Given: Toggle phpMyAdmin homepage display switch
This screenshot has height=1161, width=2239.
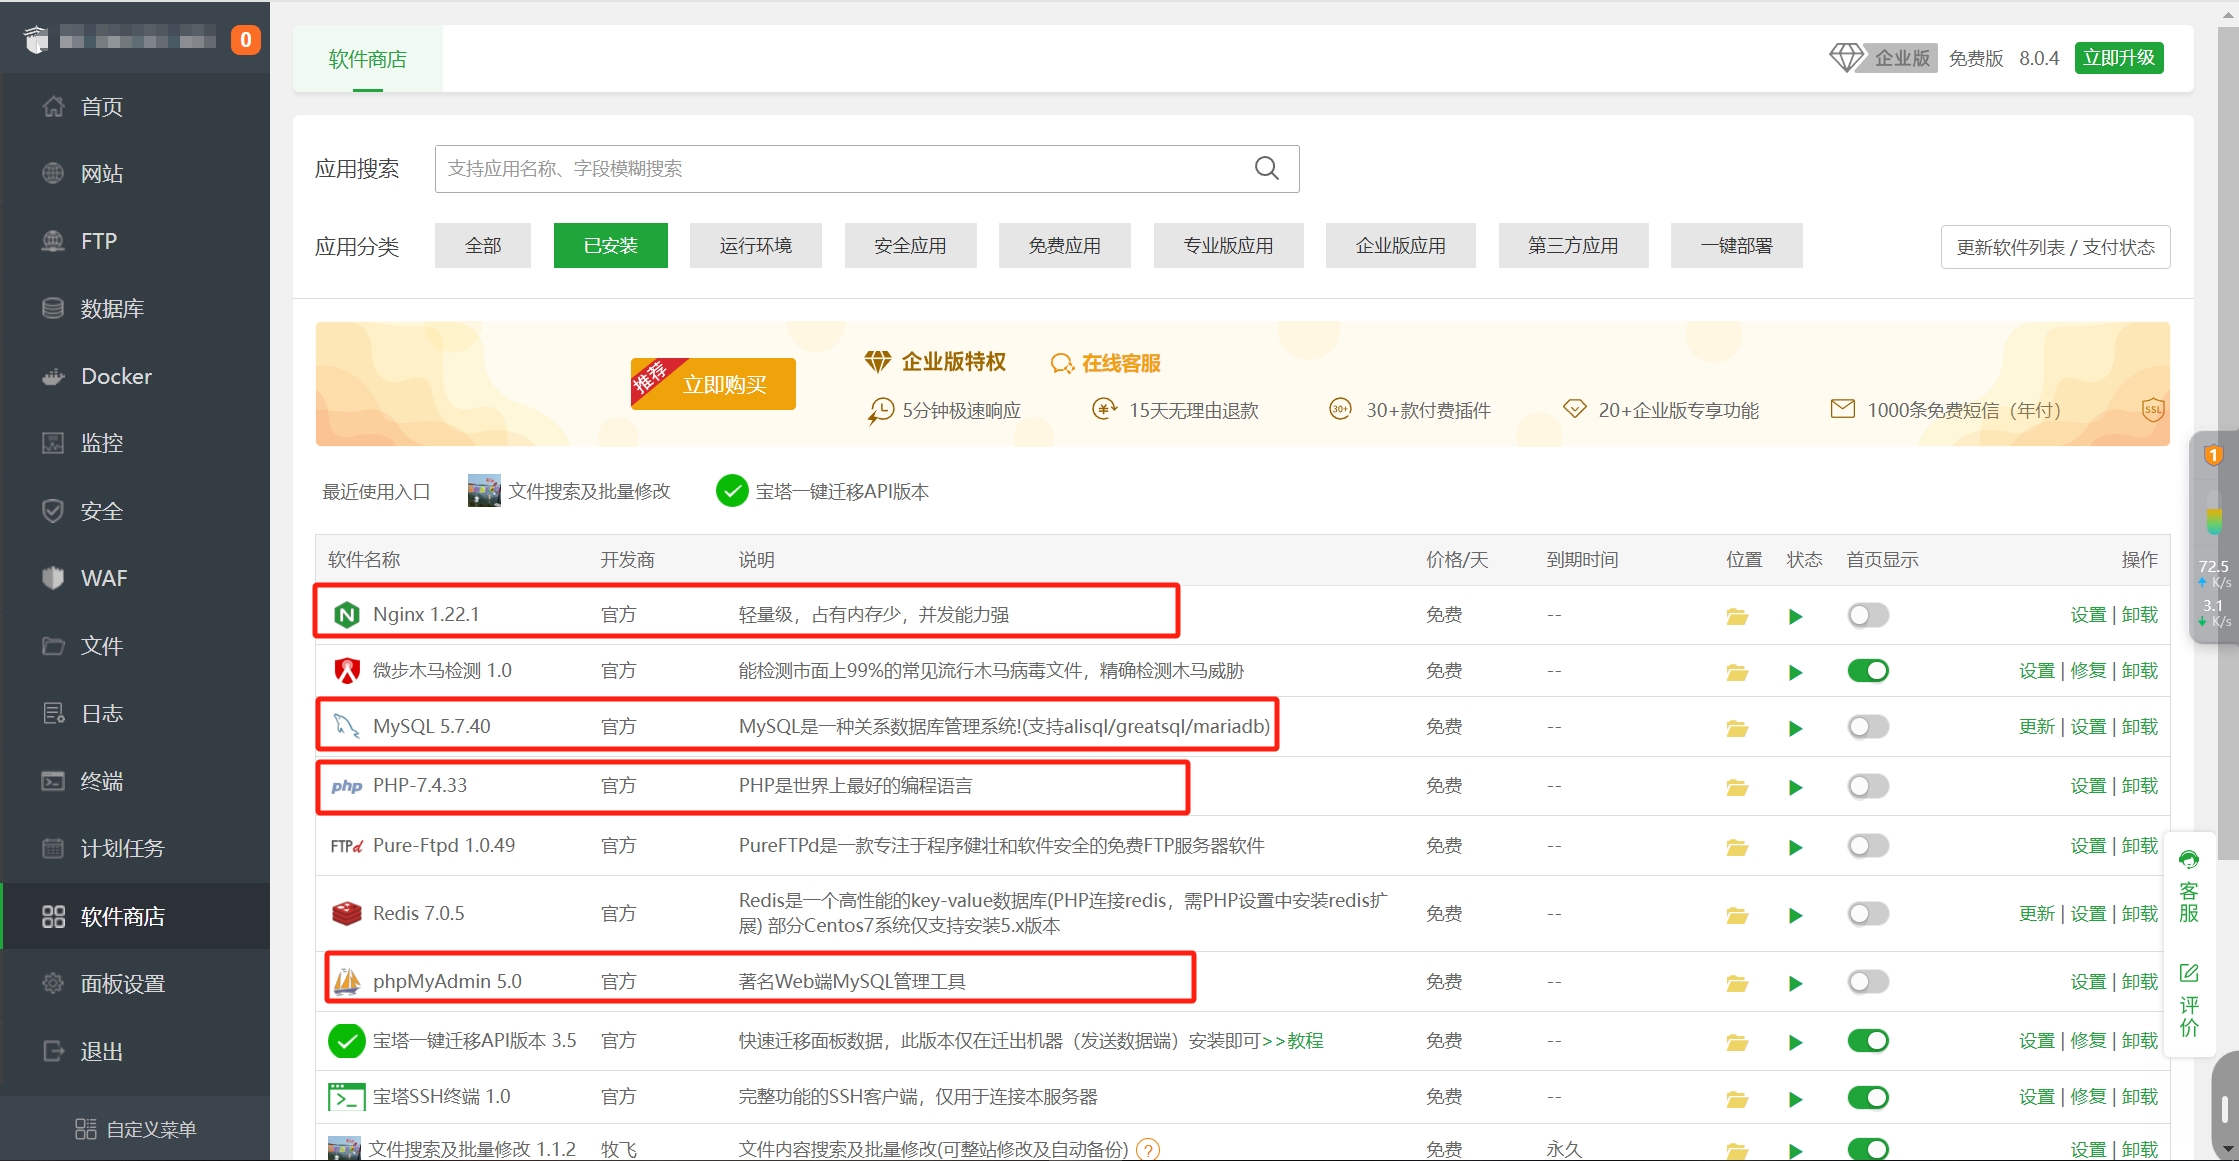Looking at the screenshot, I should coord(1868,982).
